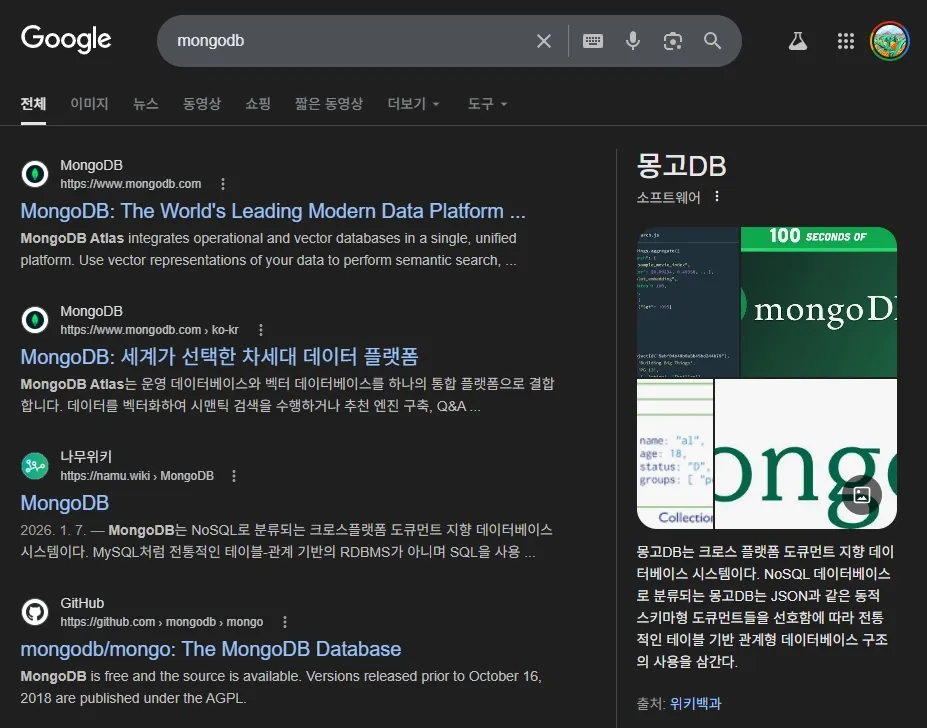Image resolution: width=927 pixels, height=728 pixels.
Task: Clear the search query with X icon
Action: (x=543, y=41)
